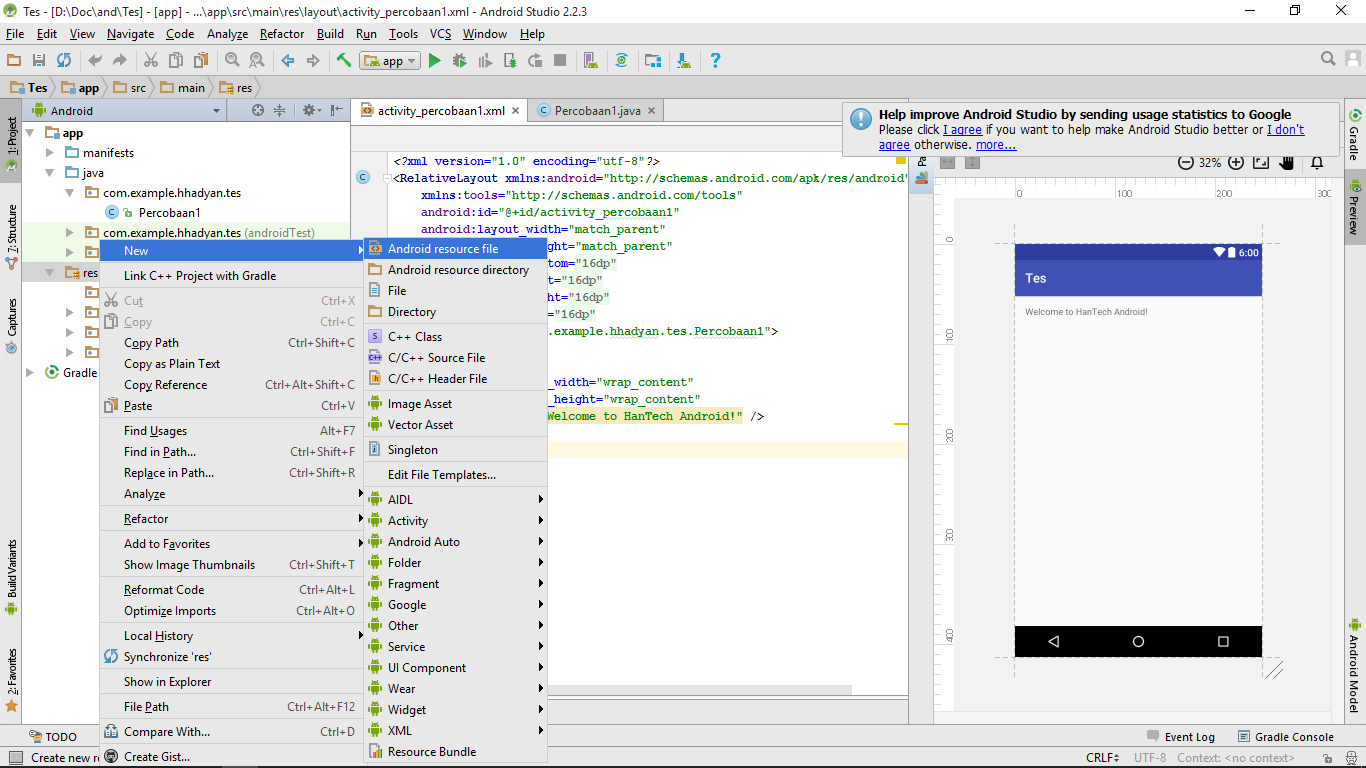The image size is (1366, 768).
Task: Collapse the app module tree node
Action: click(30, 133)
